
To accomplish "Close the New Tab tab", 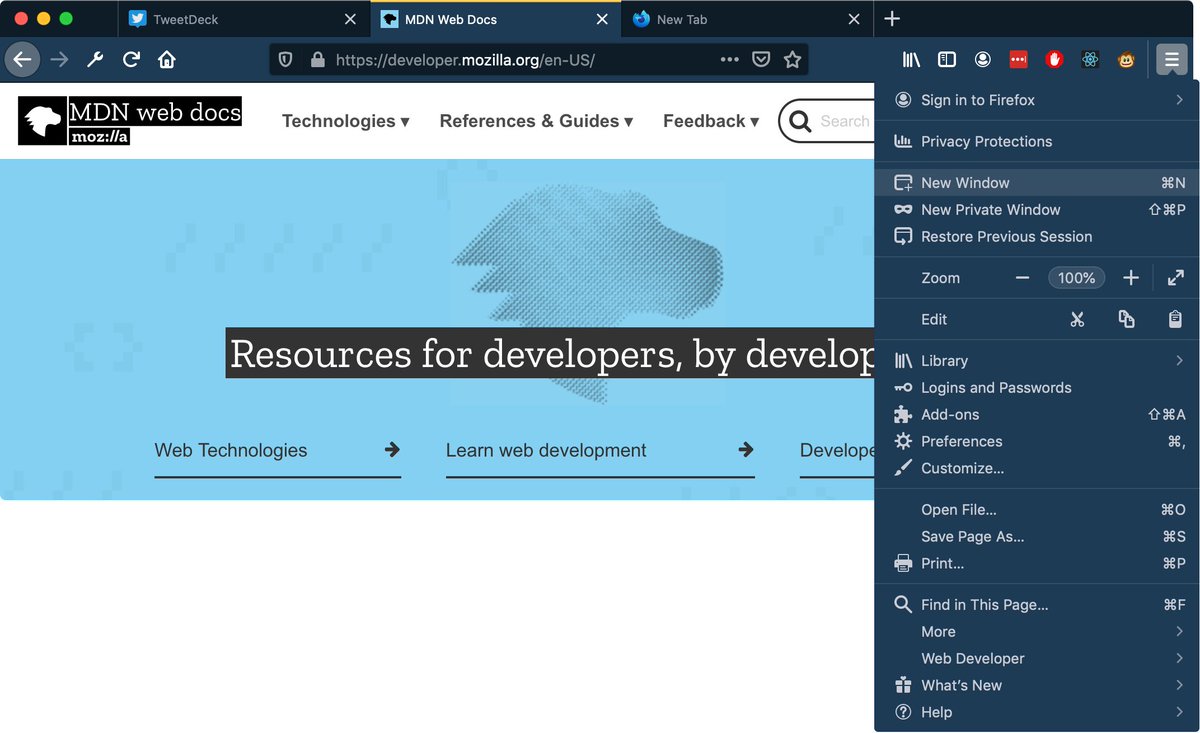I will (x=854, y=19).
